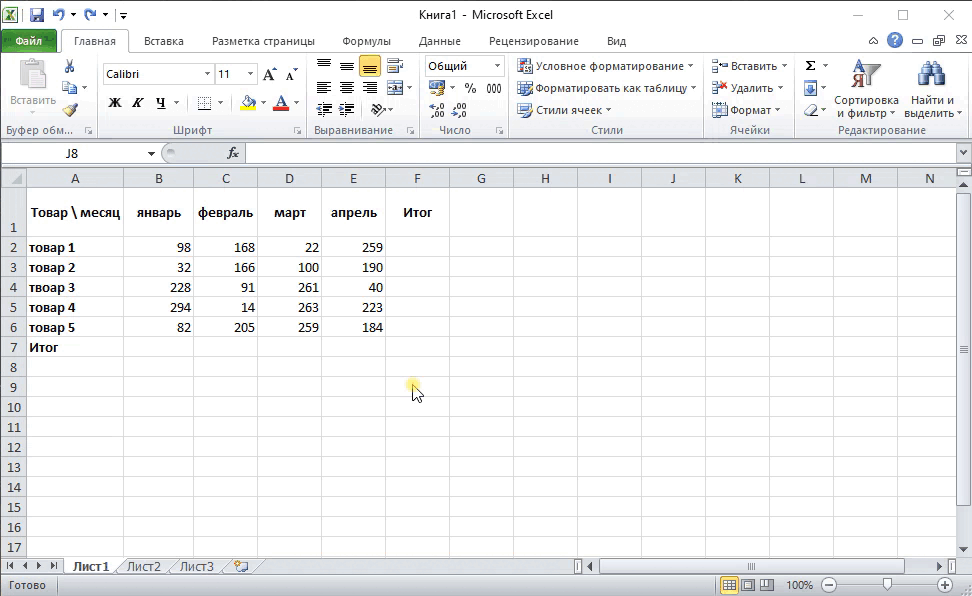Click the Удалить cells button

(748, 88)
